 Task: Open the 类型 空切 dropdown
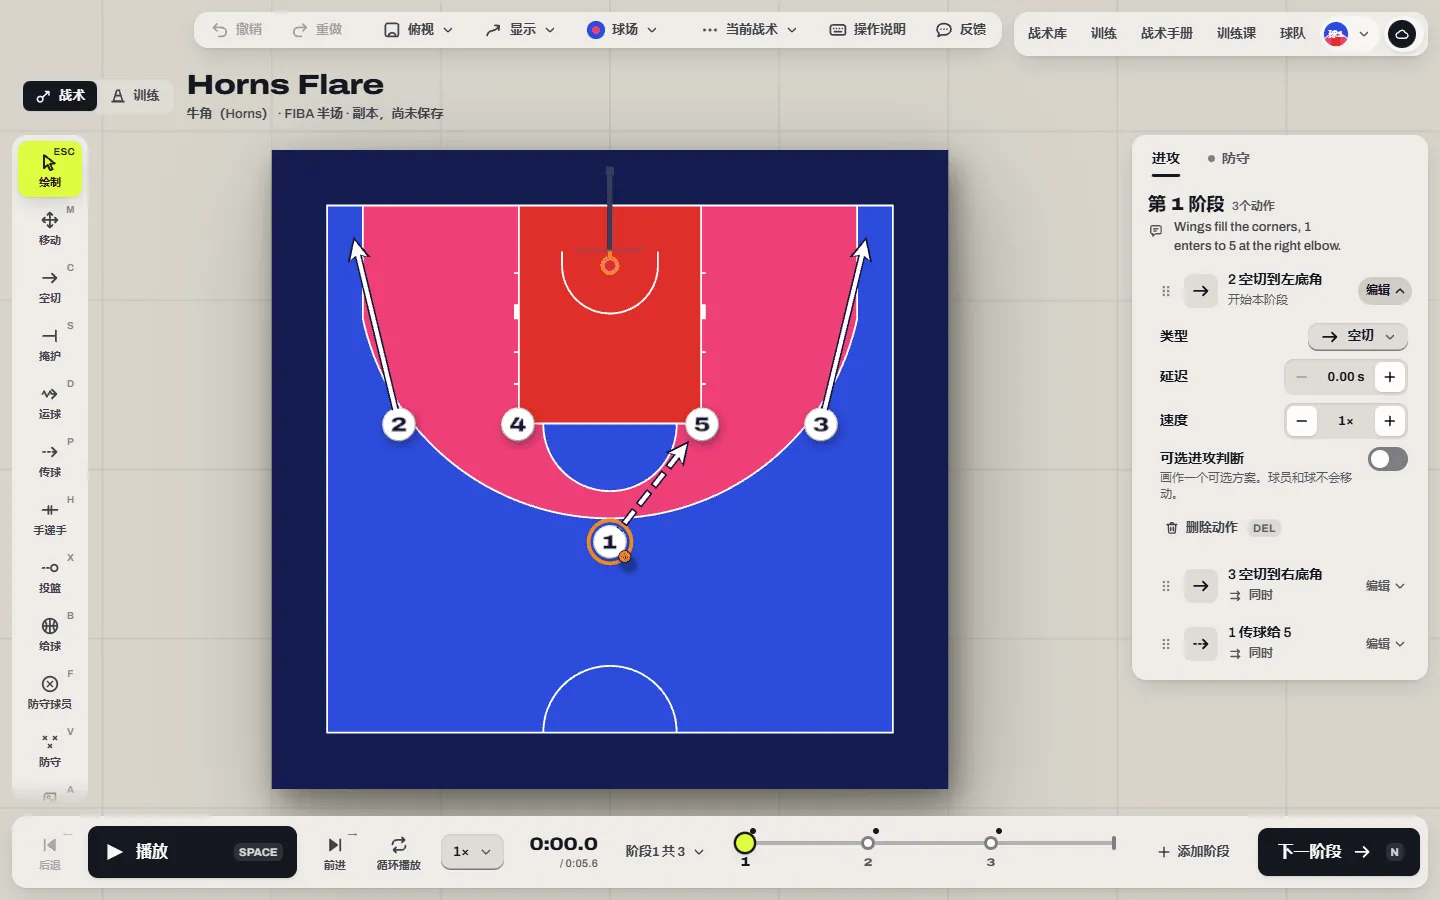click(x=1358, y=337)
